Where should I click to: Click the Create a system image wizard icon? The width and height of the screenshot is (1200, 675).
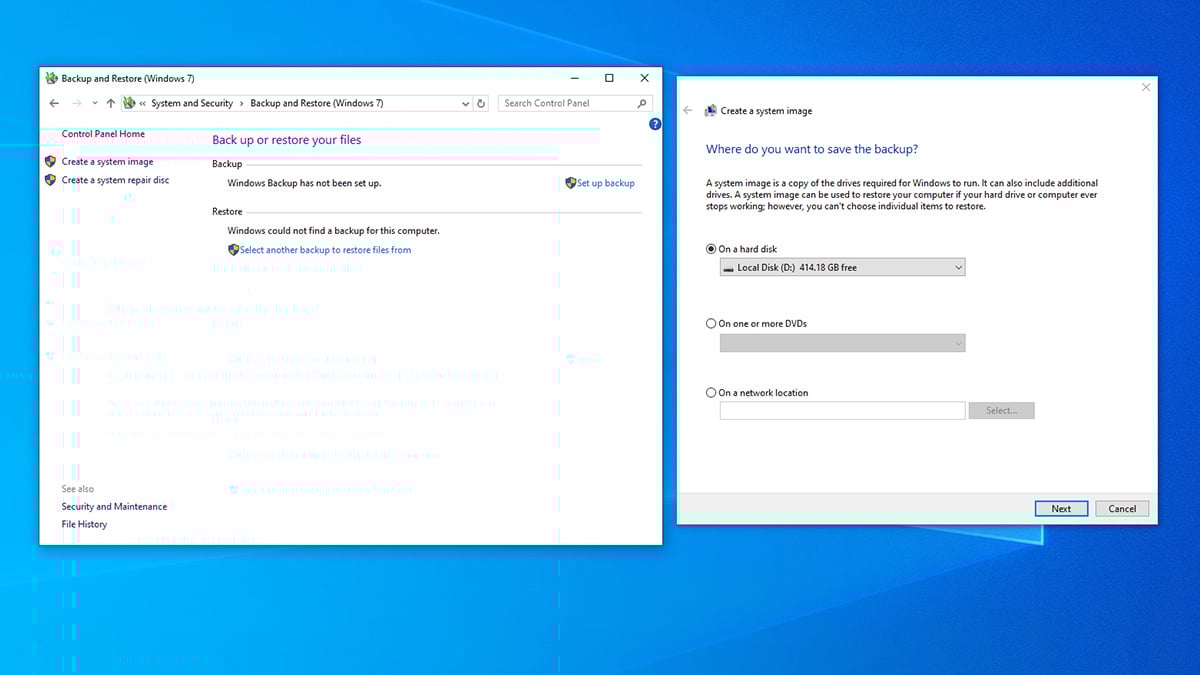(711, 111)
